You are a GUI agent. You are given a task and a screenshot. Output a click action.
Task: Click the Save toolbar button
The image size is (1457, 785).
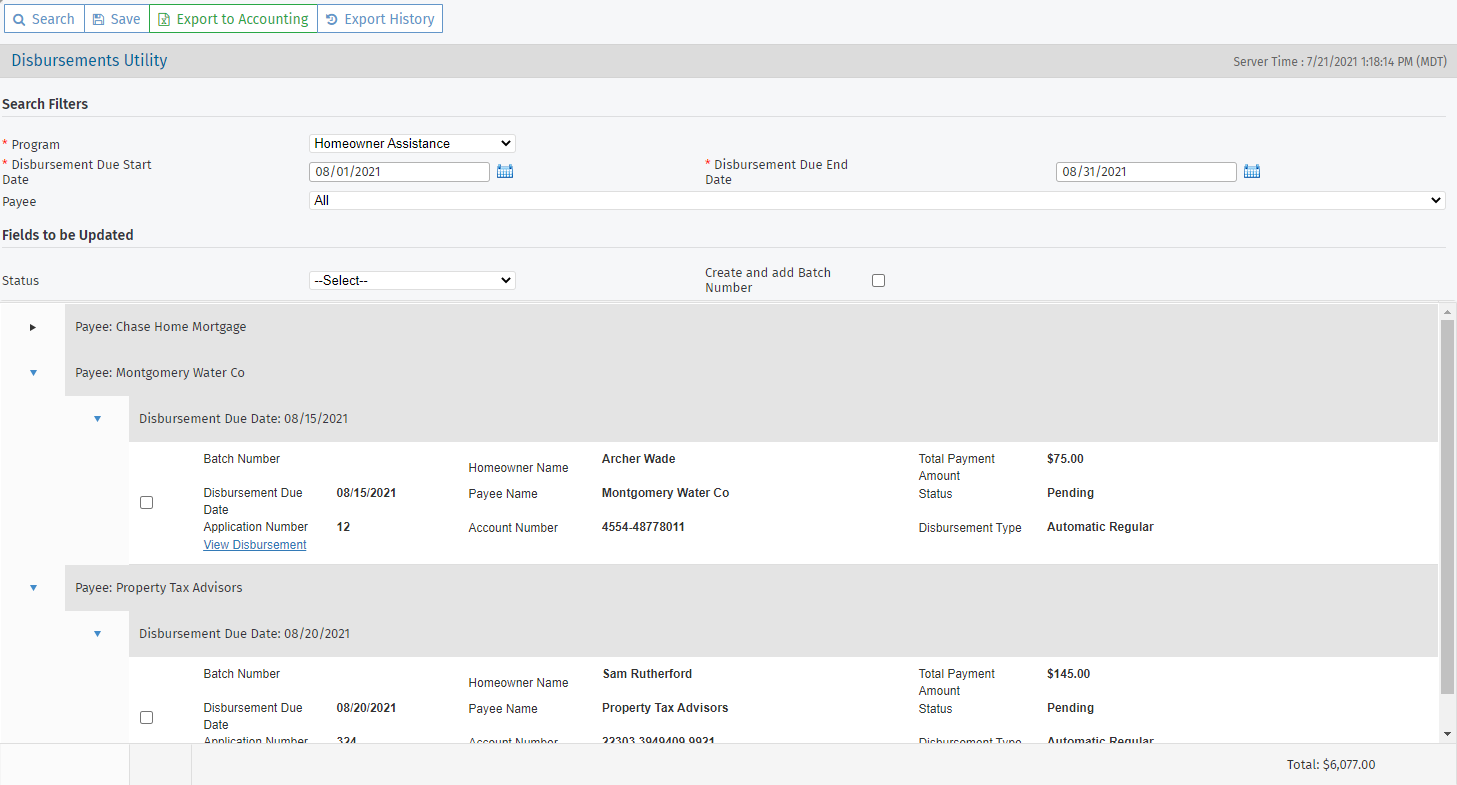tap(116, 19)
